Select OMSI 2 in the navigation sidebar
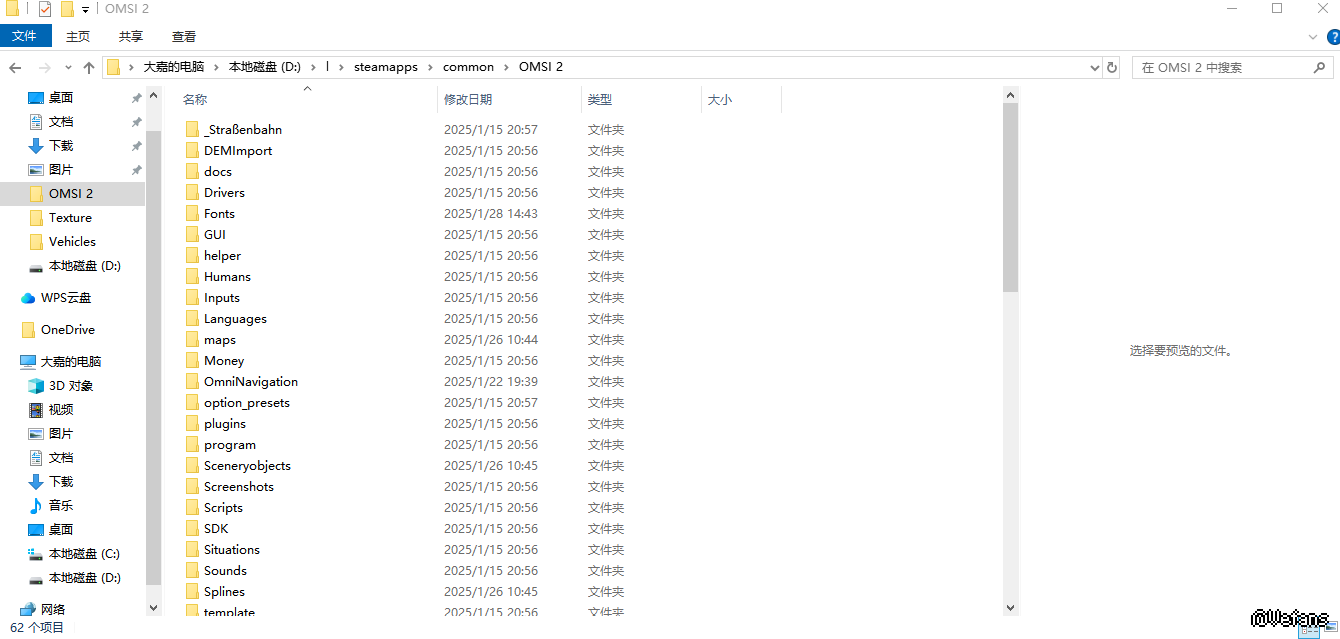The height and width of the screenshot is (639, 1340). (72, 194)
